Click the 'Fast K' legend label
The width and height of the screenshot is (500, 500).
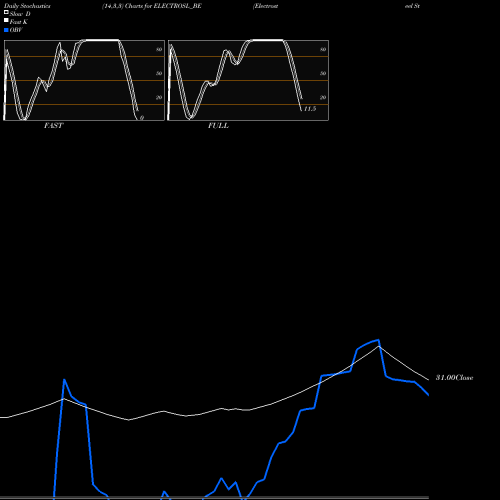[19, 22]
